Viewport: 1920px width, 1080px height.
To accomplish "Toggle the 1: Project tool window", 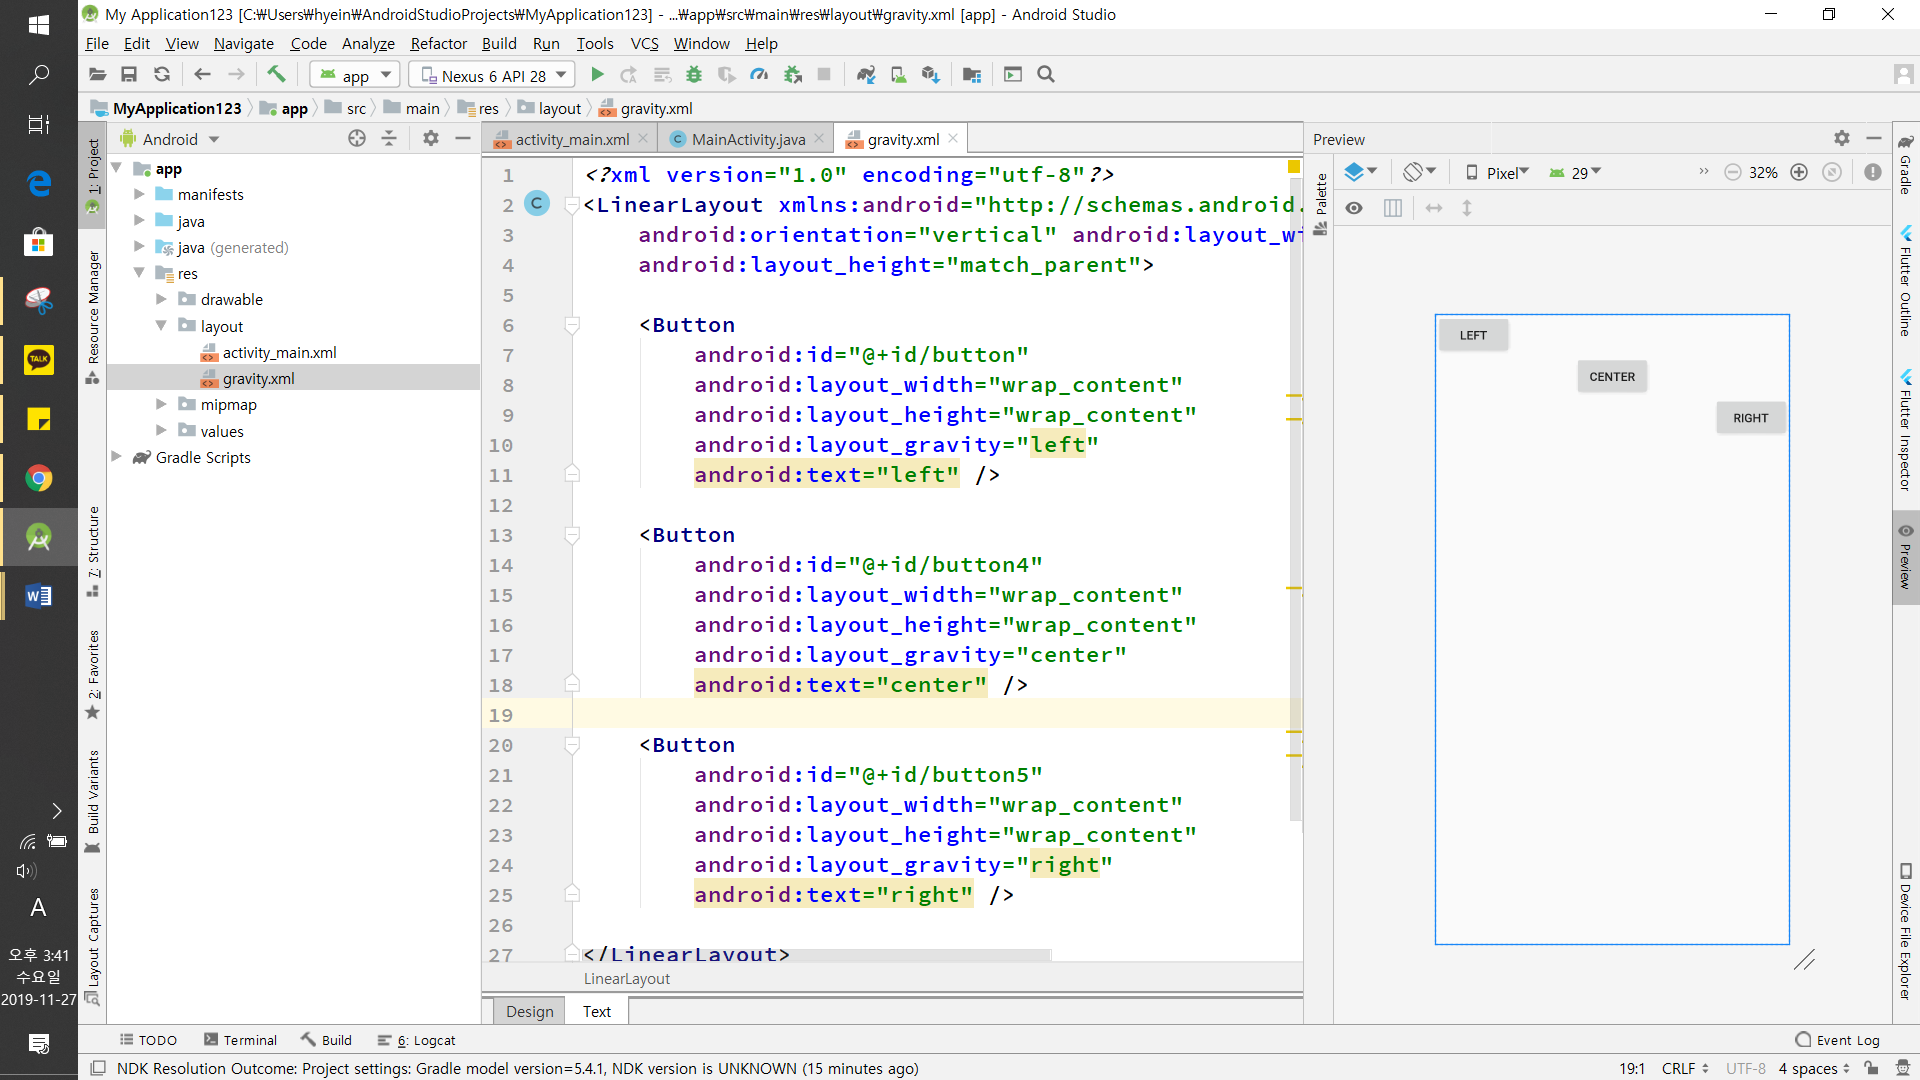I will (93, 168).
